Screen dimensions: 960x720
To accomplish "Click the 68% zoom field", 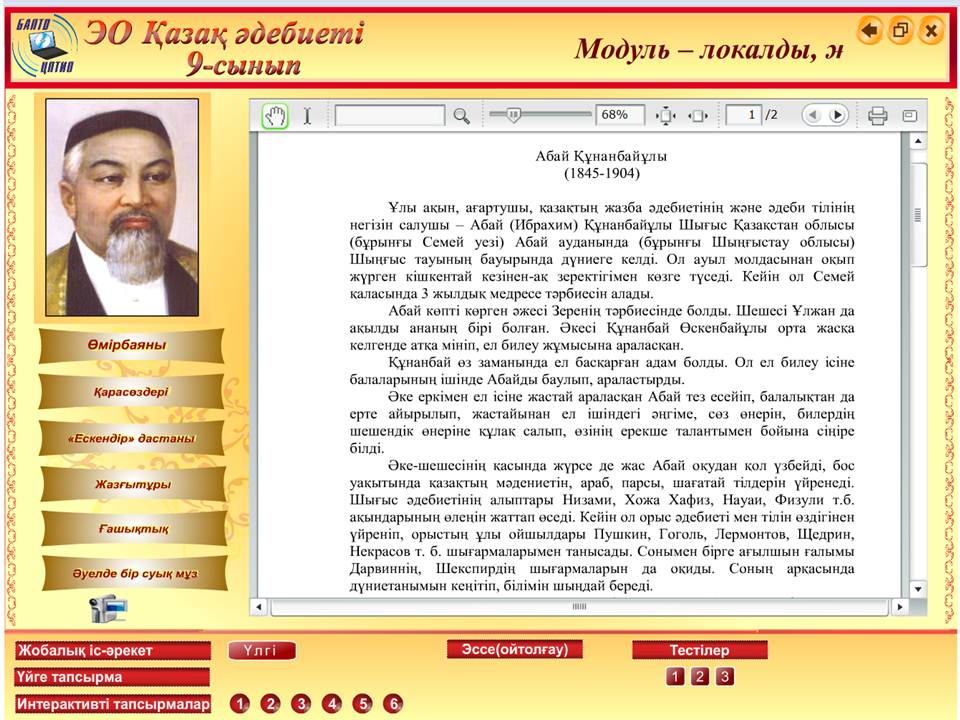I will [620, 114].
